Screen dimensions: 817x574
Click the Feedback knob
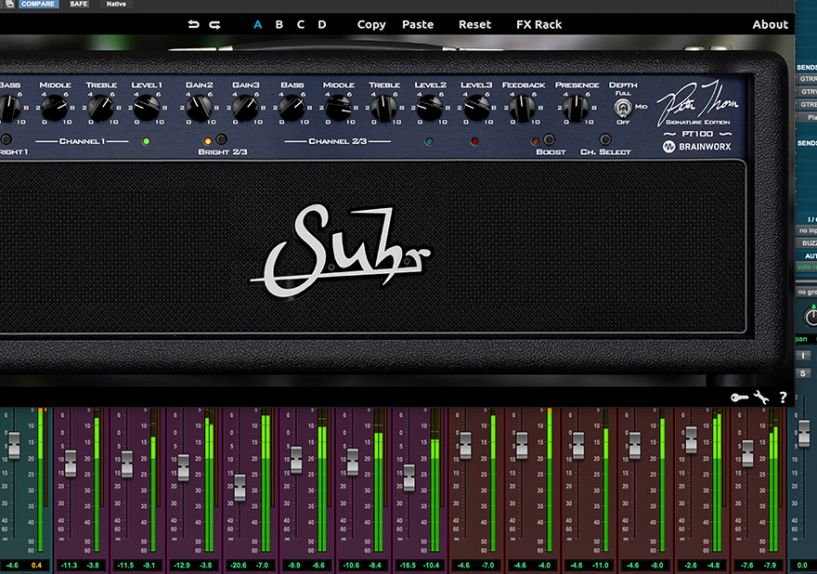click(x=523, y=108)
